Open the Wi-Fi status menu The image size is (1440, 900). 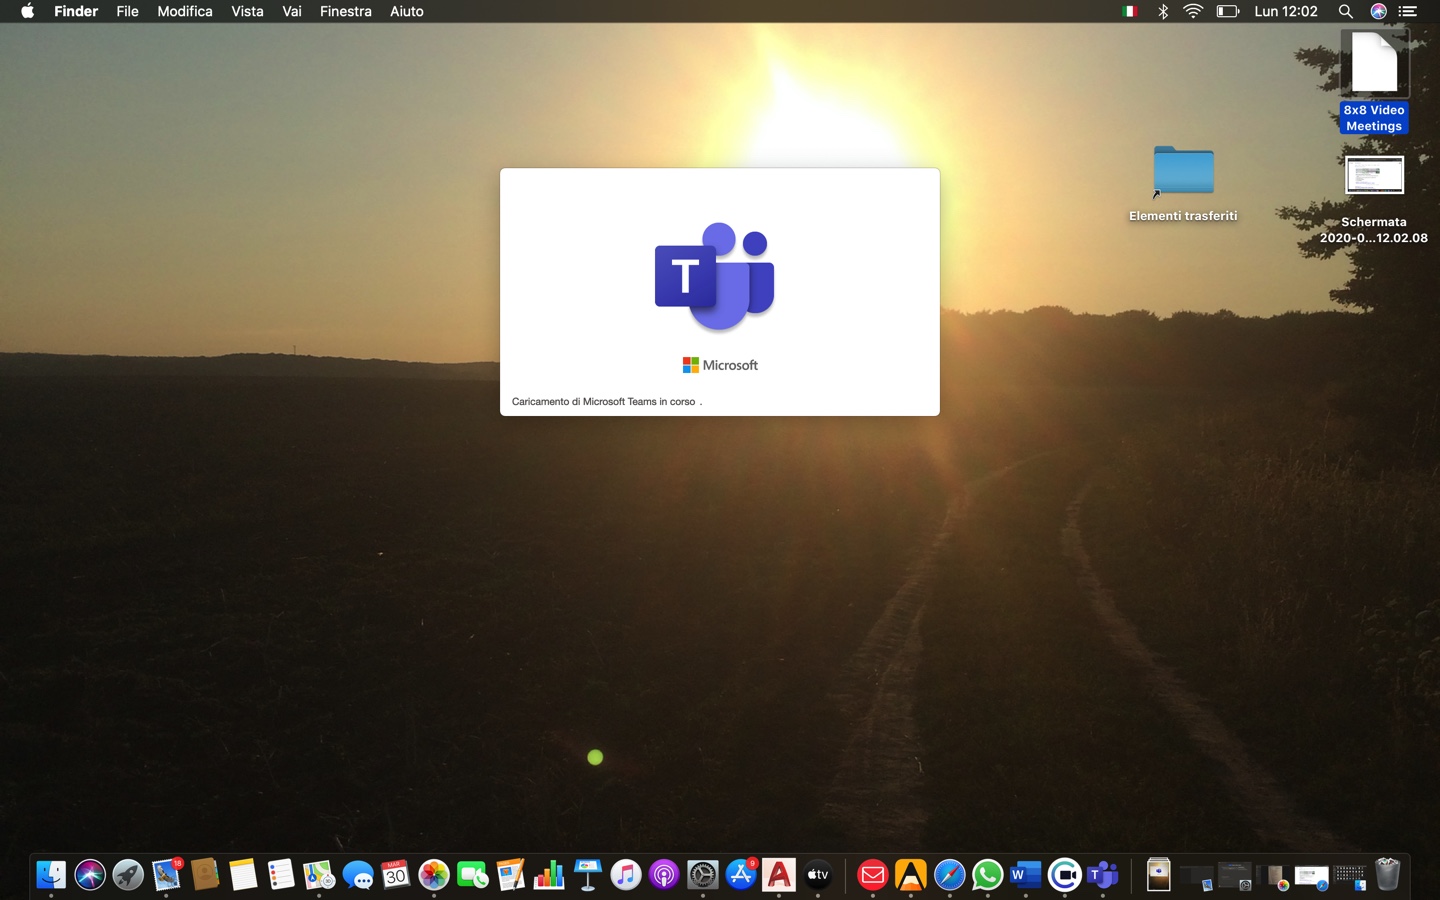click(x=1193, y=11)
